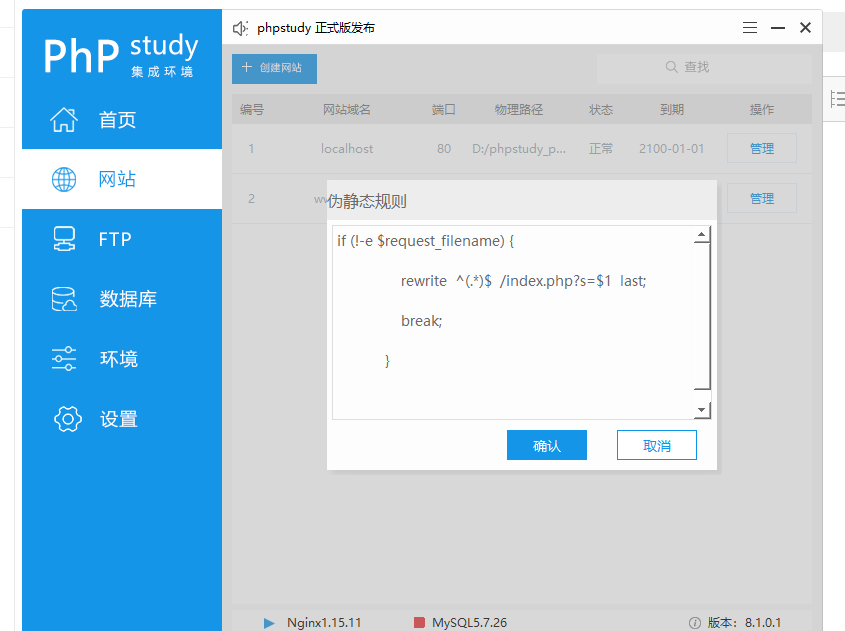Screen dimensions: 845x631
Task: Click the globe website icon
Action: [x=64, y=179]
